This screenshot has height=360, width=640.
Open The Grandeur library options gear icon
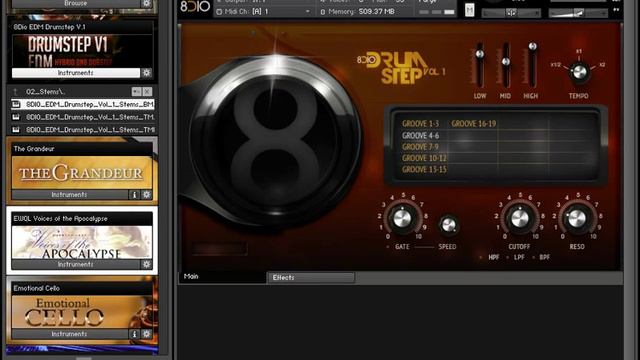point(147,195)
